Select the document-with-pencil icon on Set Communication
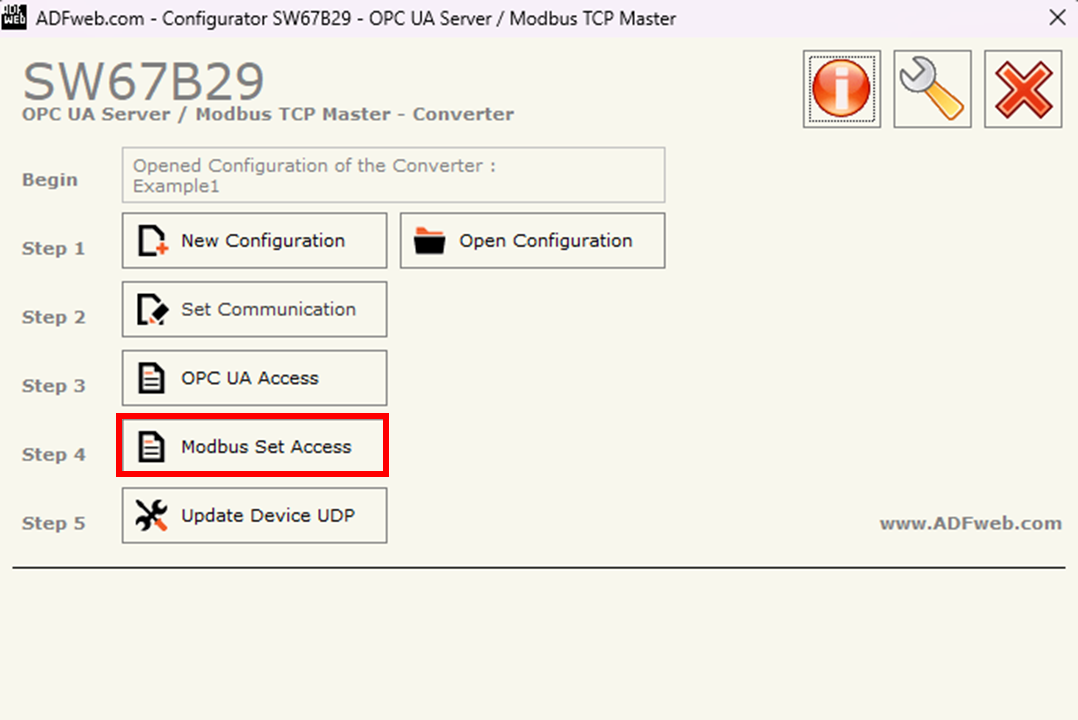Screen dimensions: 1078x720 pyautogui.click(x=152, y=309)
